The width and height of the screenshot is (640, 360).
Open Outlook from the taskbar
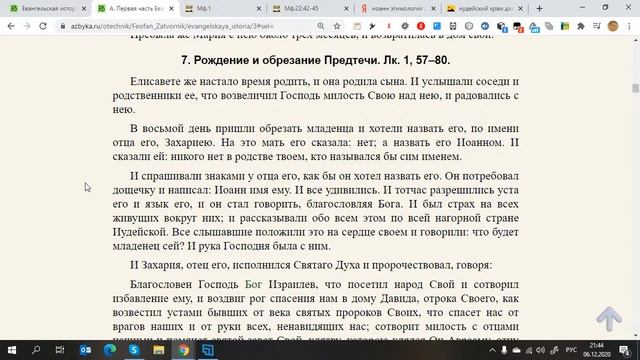click(x=85, y=350)
